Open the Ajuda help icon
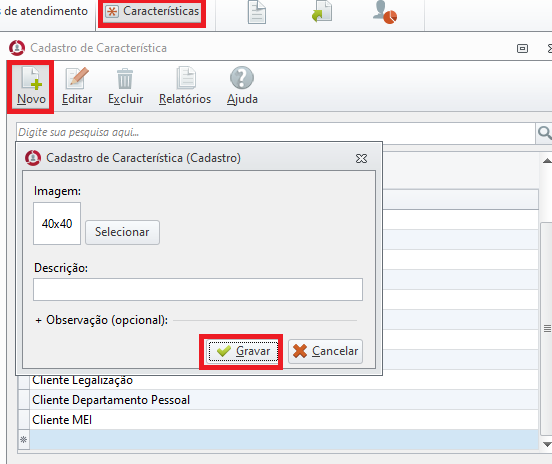Screen dimensions: 552x464 [242, 78]
